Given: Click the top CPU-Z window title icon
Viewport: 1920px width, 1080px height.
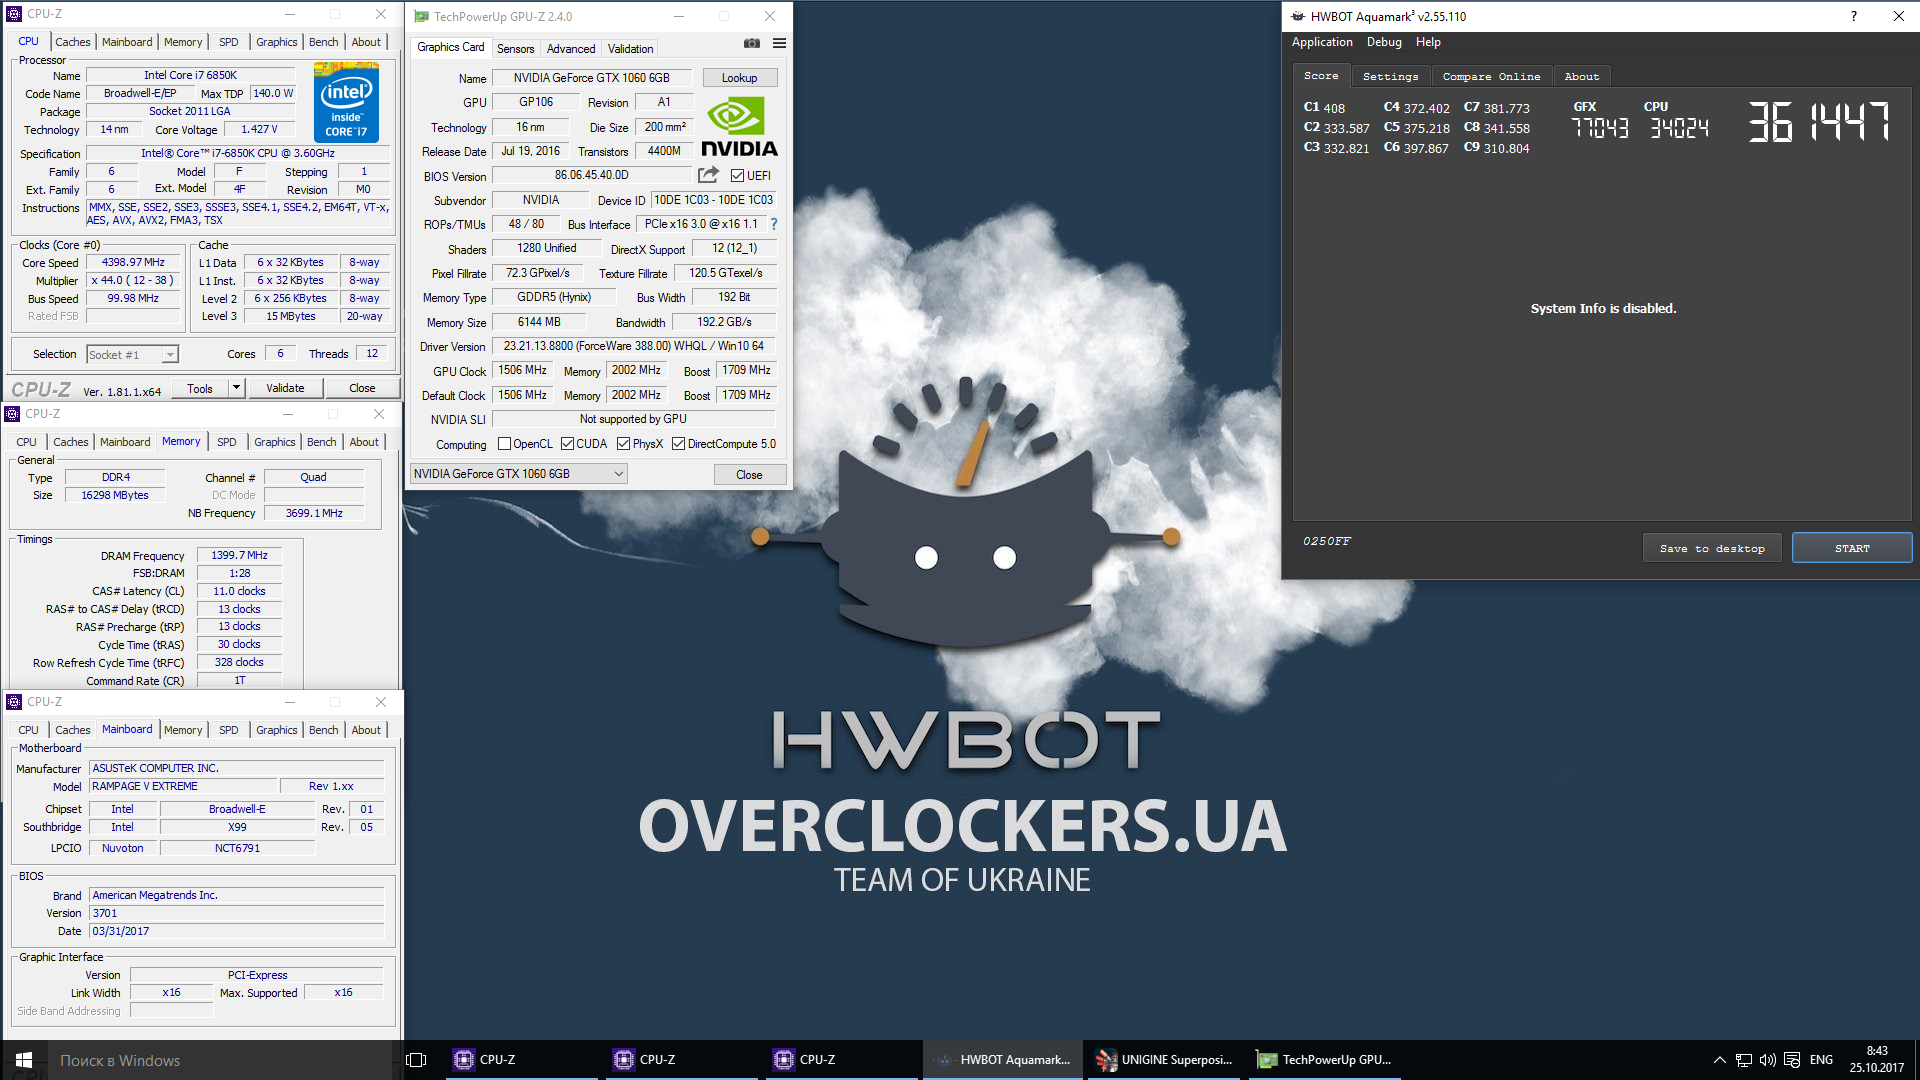Looking at the screenshot, I should [14, 14].
